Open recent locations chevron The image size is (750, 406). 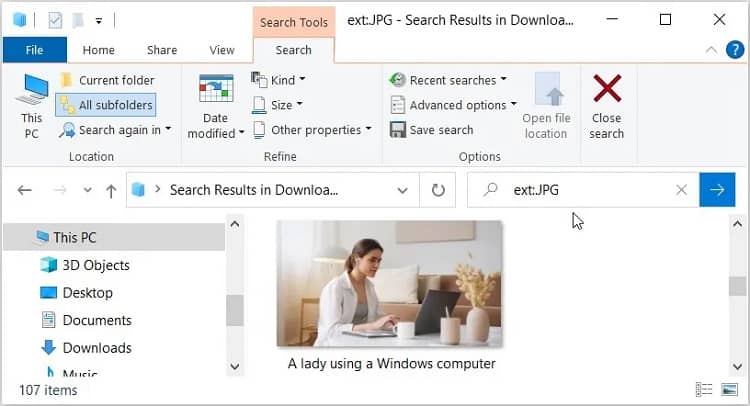tap(88, 190)
